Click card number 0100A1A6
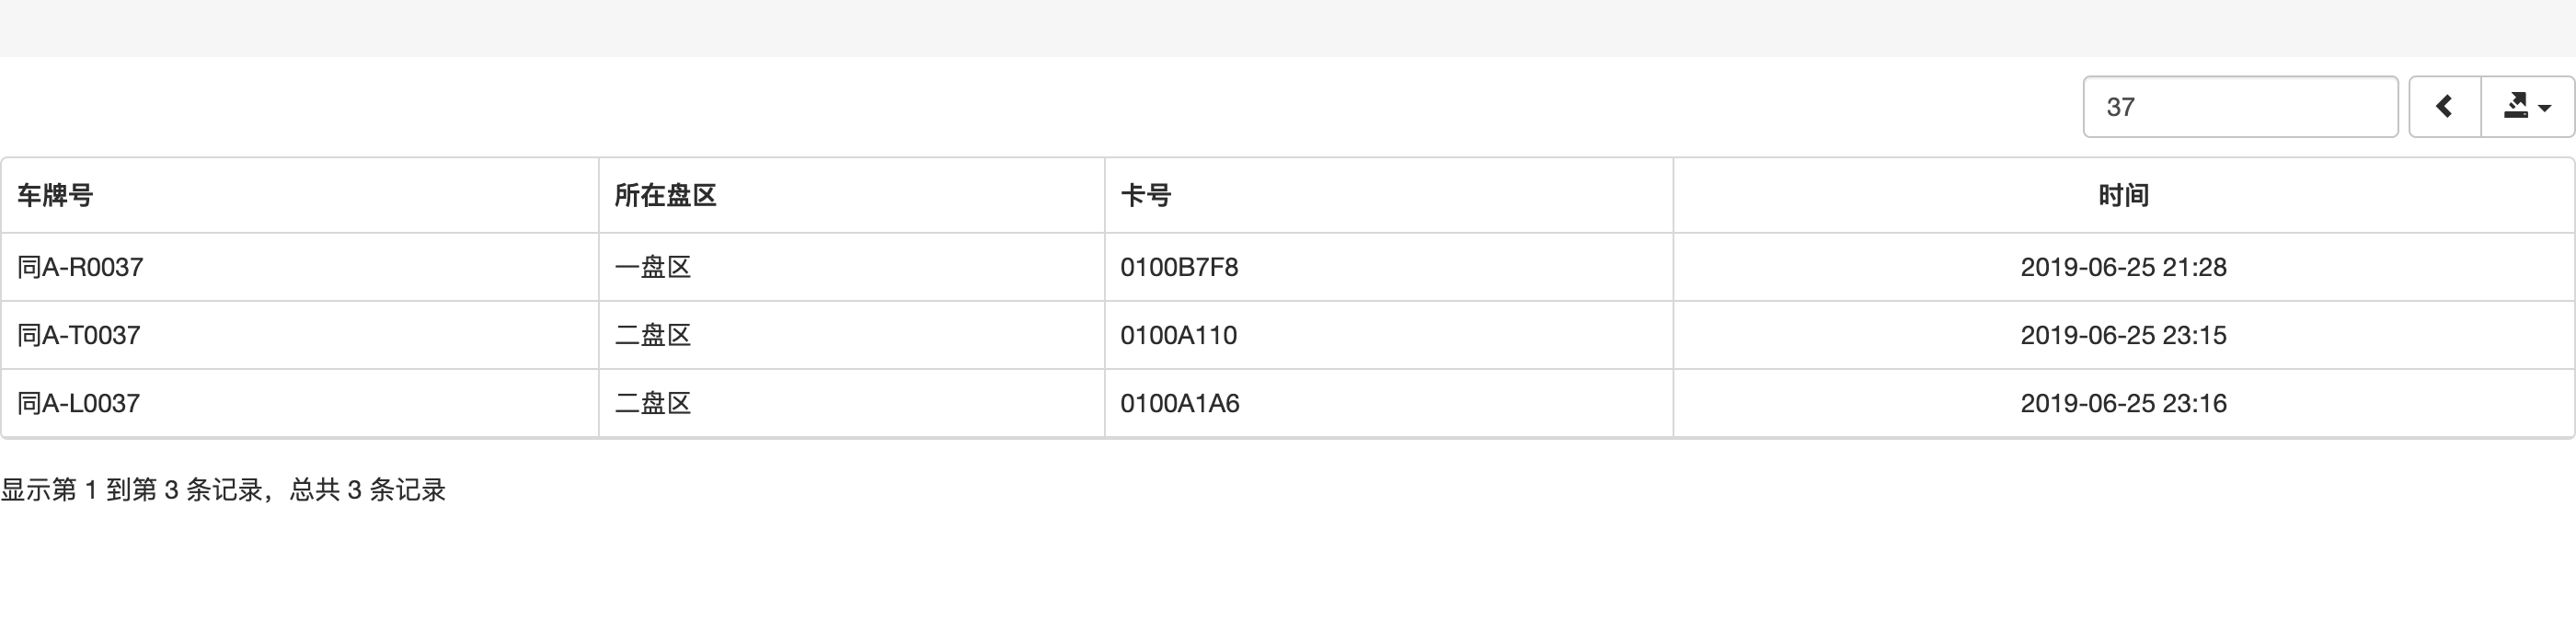The height and width of the screenshot is (622, 2576). click(x=1179, y=403)
